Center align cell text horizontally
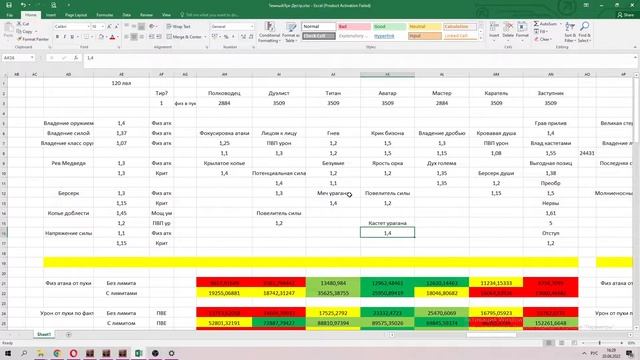This screenshot has width=640, height=360. [134, 37]
